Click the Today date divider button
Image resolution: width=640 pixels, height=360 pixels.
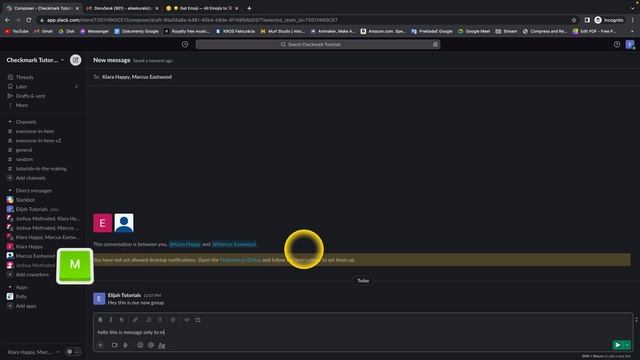coord(363,281)
